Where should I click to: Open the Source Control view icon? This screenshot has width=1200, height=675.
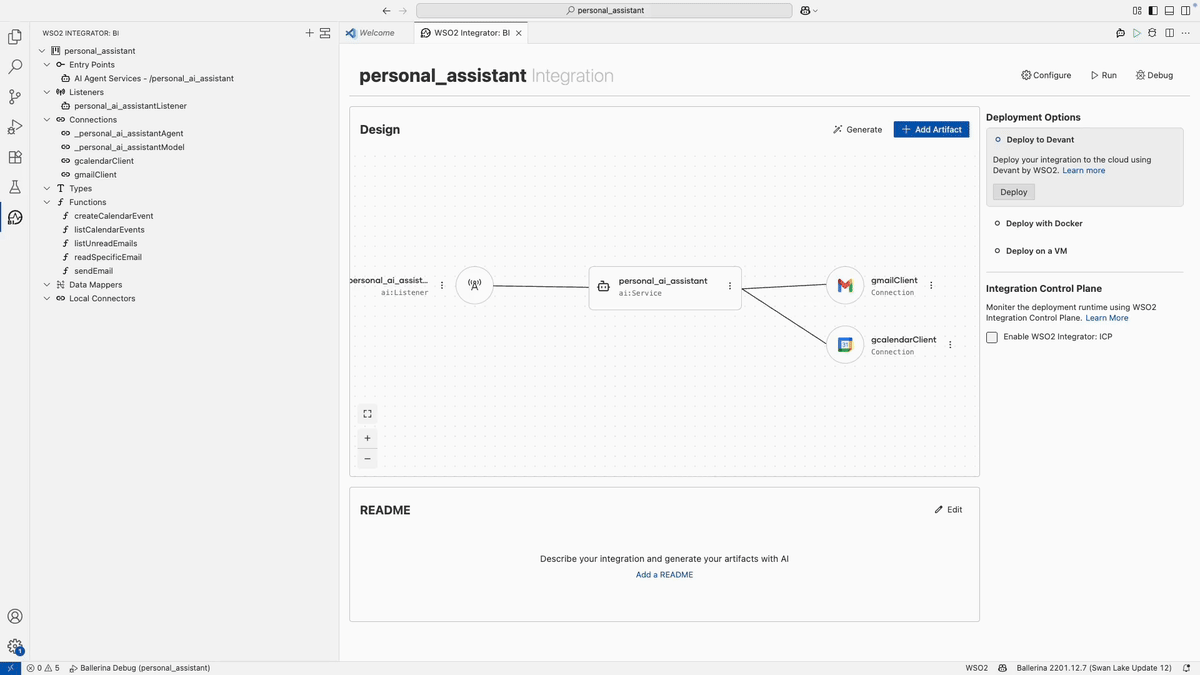pos(15,97)
